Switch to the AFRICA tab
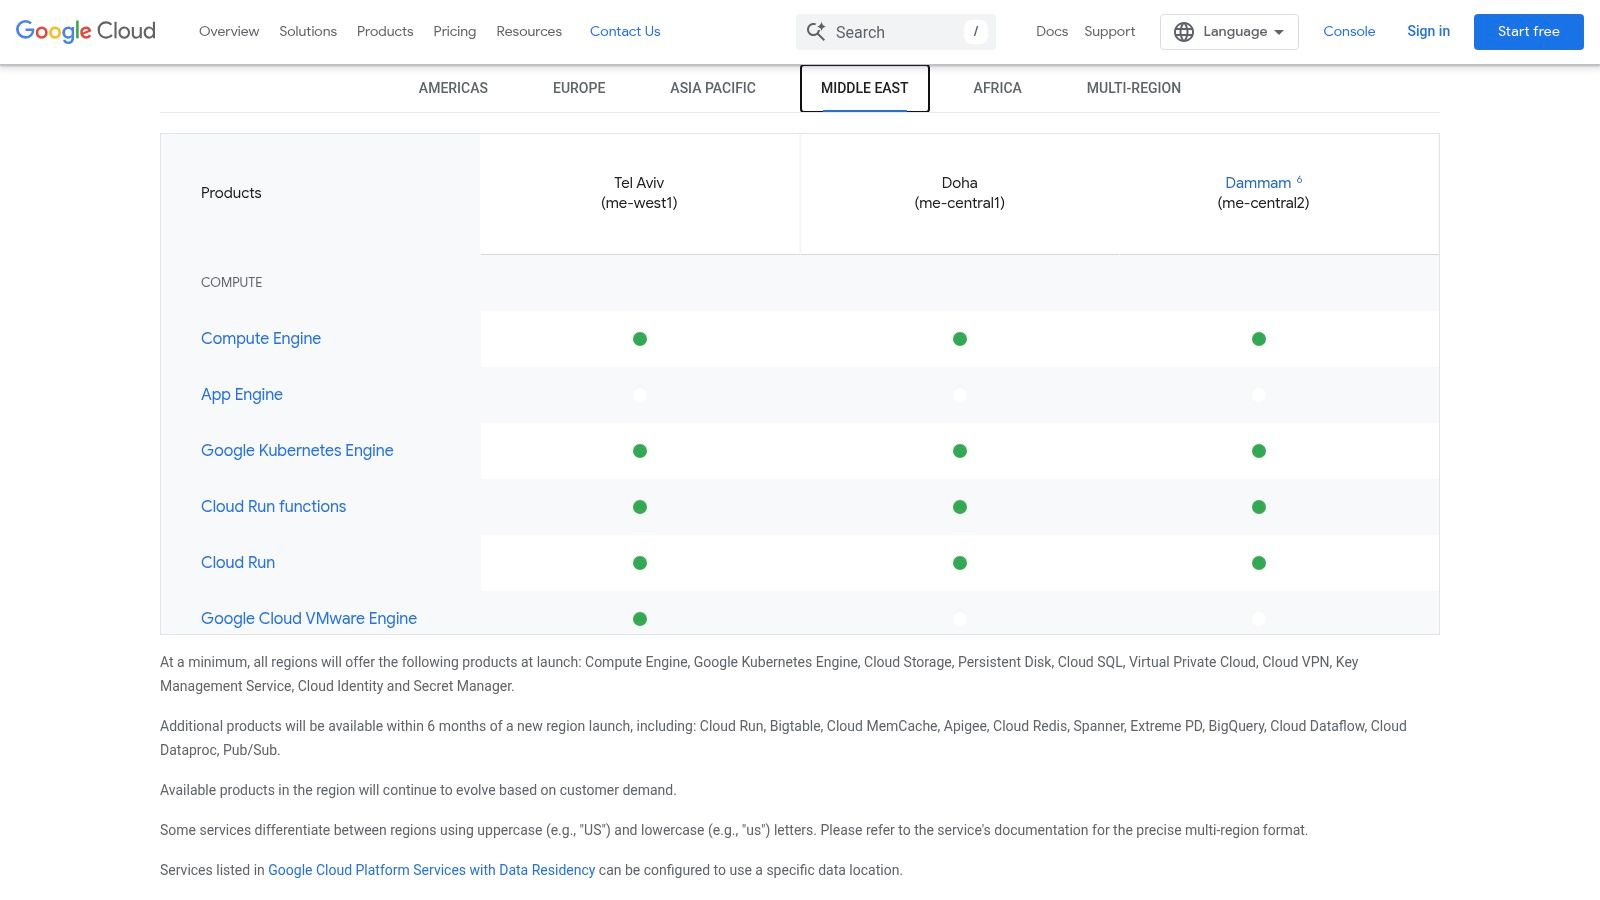 coord(997,88)
